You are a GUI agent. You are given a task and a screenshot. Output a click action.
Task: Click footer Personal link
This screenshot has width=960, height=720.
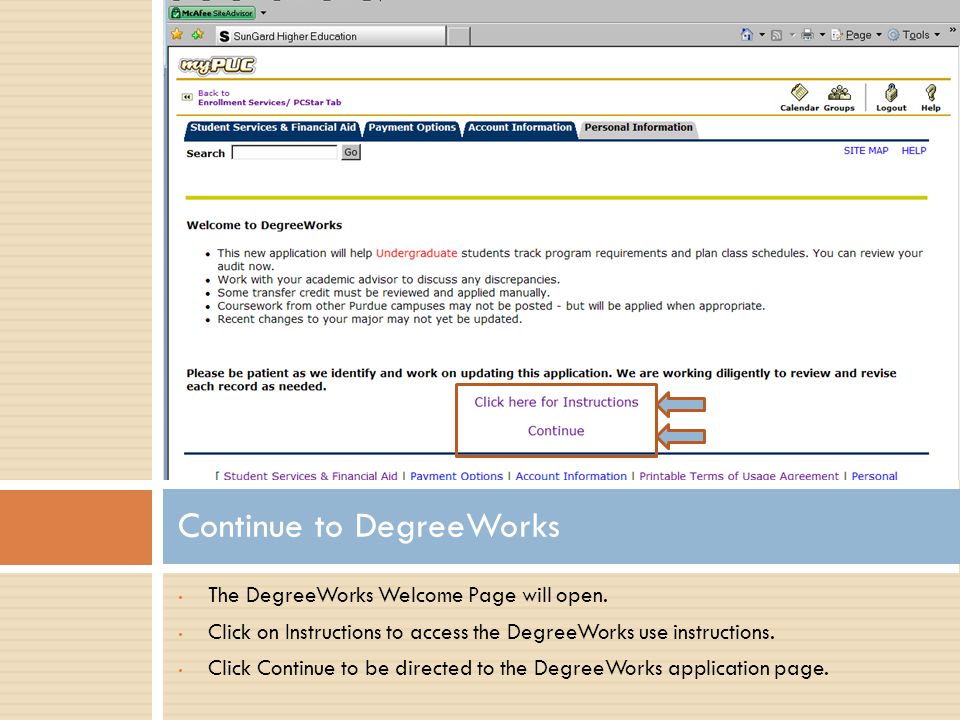coord(874,476)
